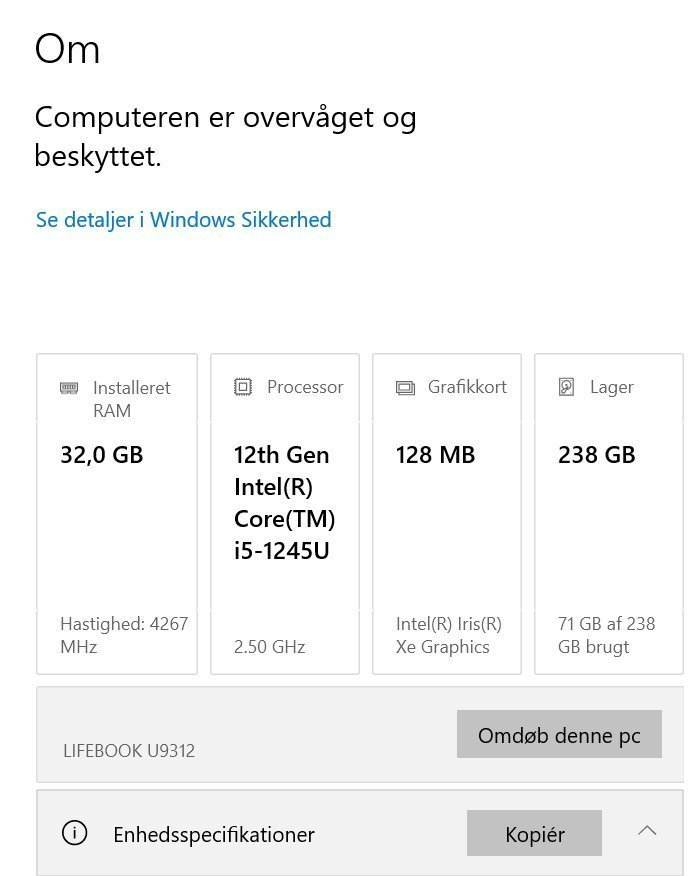Click the 71 GB af 238 GB brugt text
The image size is (693, 876).
click(606, 635)
